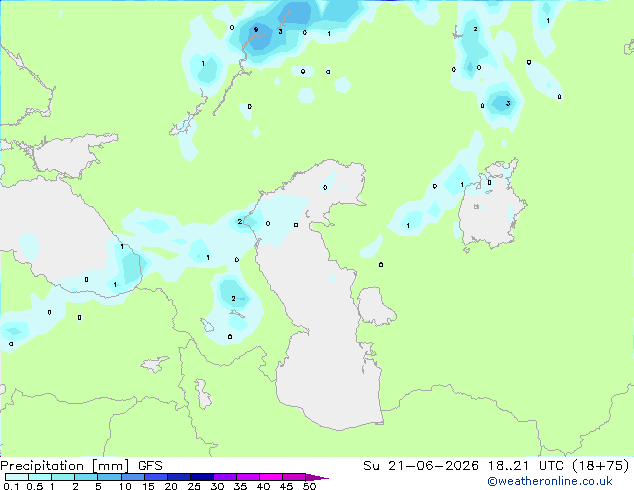Select the 20–25 mm legend color swatch

click(179, 477)
